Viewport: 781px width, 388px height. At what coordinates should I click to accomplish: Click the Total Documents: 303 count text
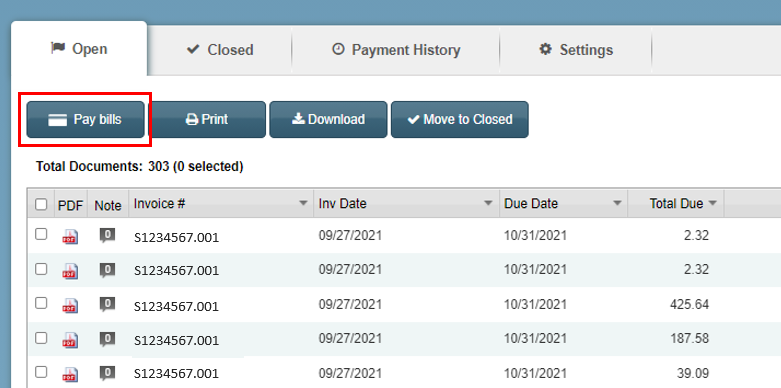coord(139,166)
